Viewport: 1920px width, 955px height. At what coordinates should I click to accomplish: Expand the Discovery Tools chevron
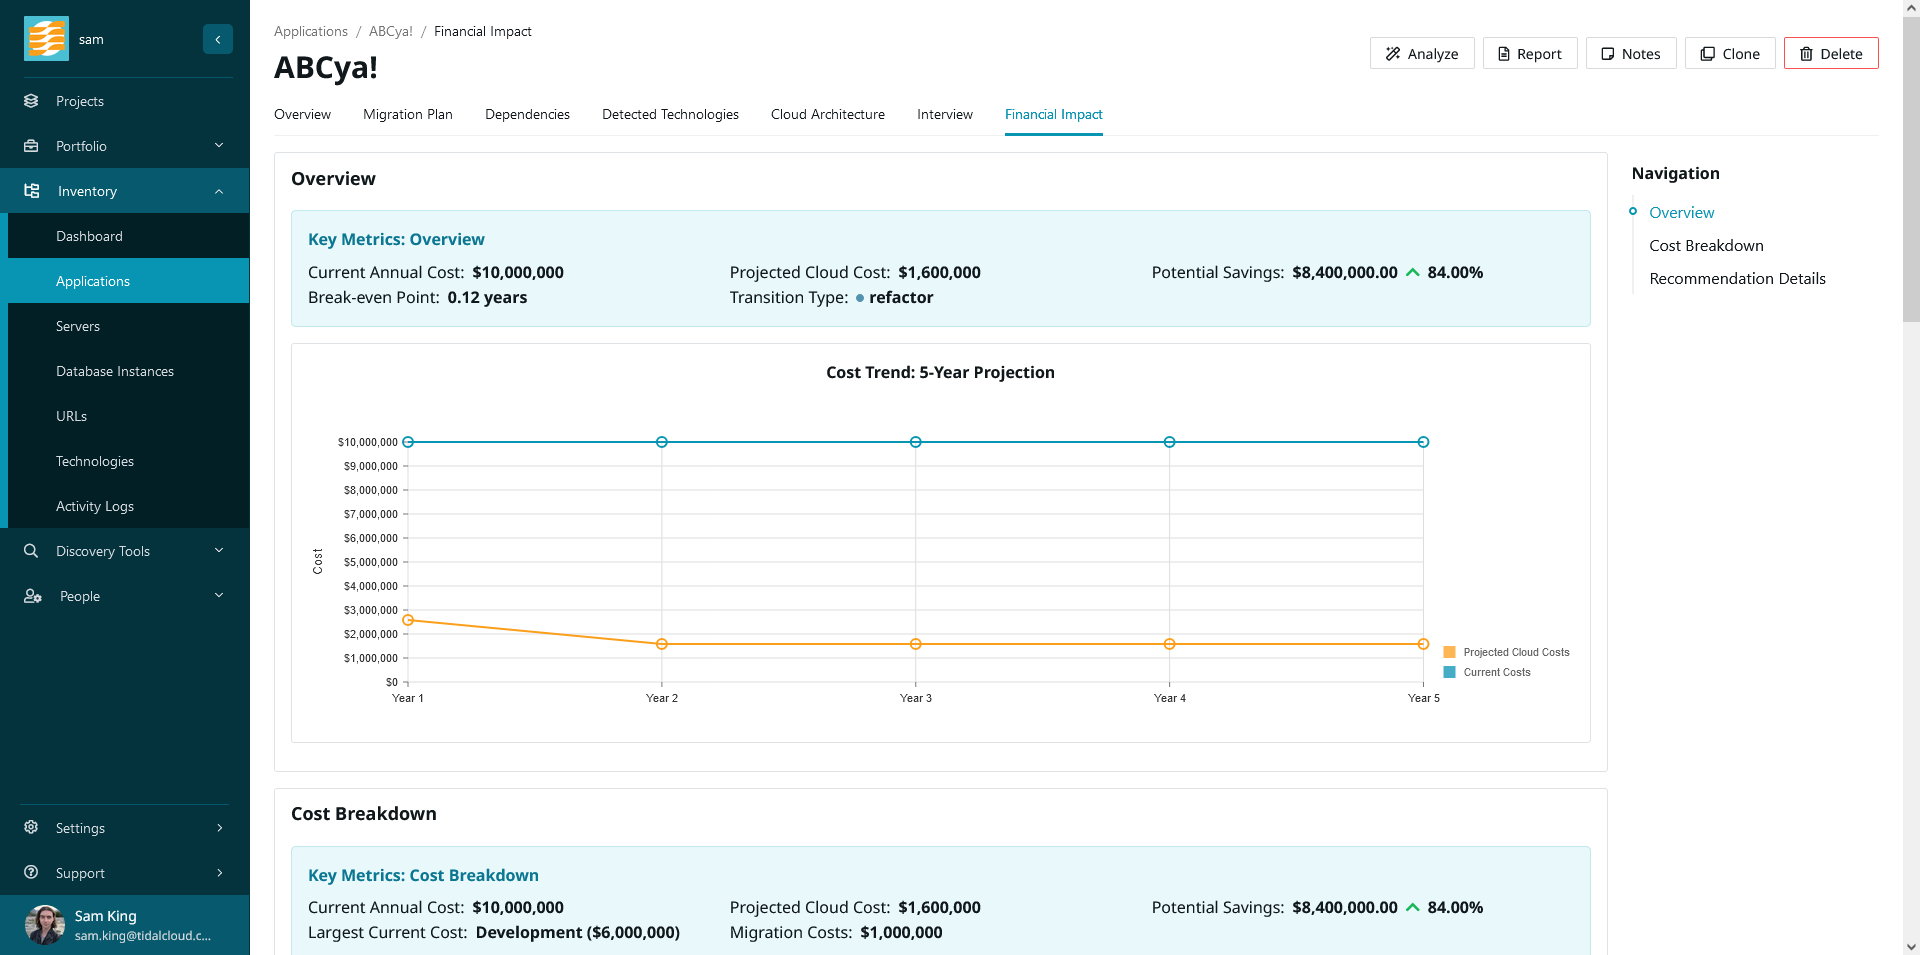click(219, 551)
